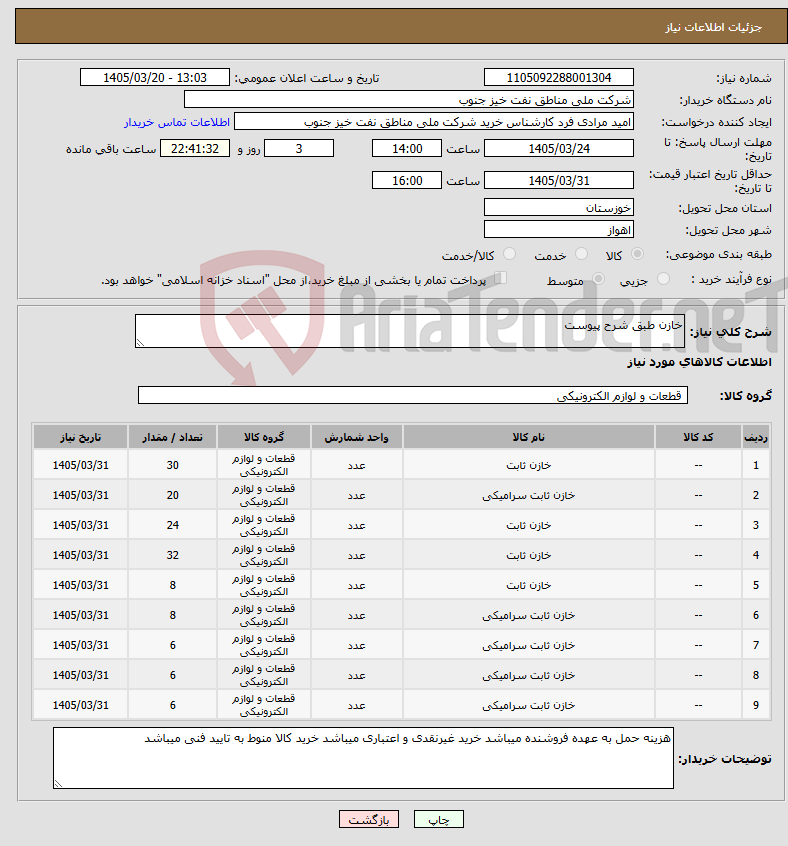Click item name خازن ثابت in row 5

tap(529, 585)
